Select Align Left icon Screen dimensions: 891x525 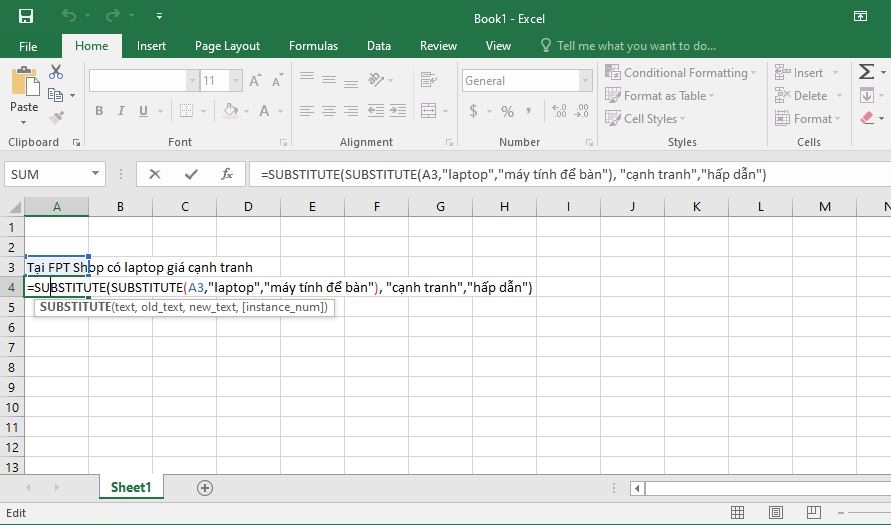(307, 111)
